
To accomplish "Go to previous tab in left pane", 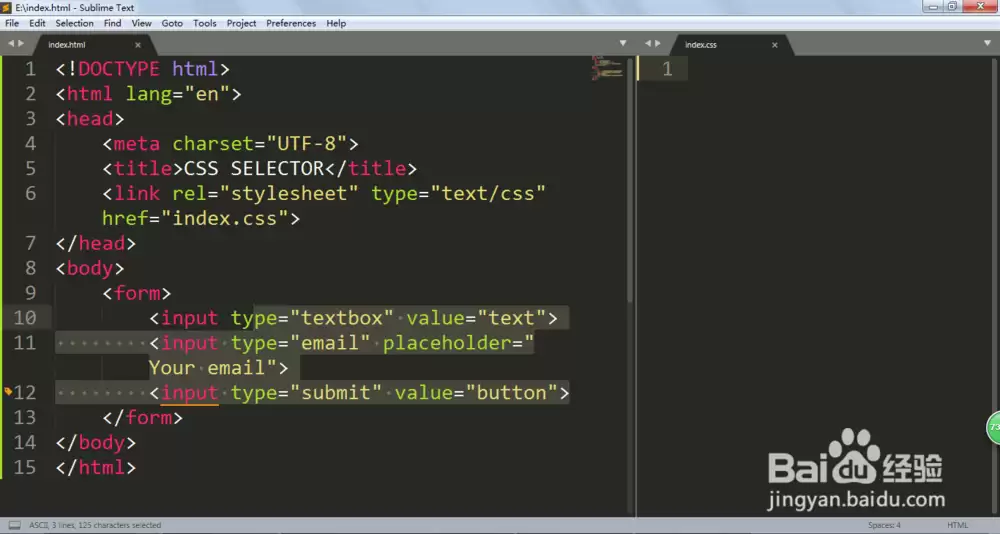I will pyautogui.click(x=11, y=43).
